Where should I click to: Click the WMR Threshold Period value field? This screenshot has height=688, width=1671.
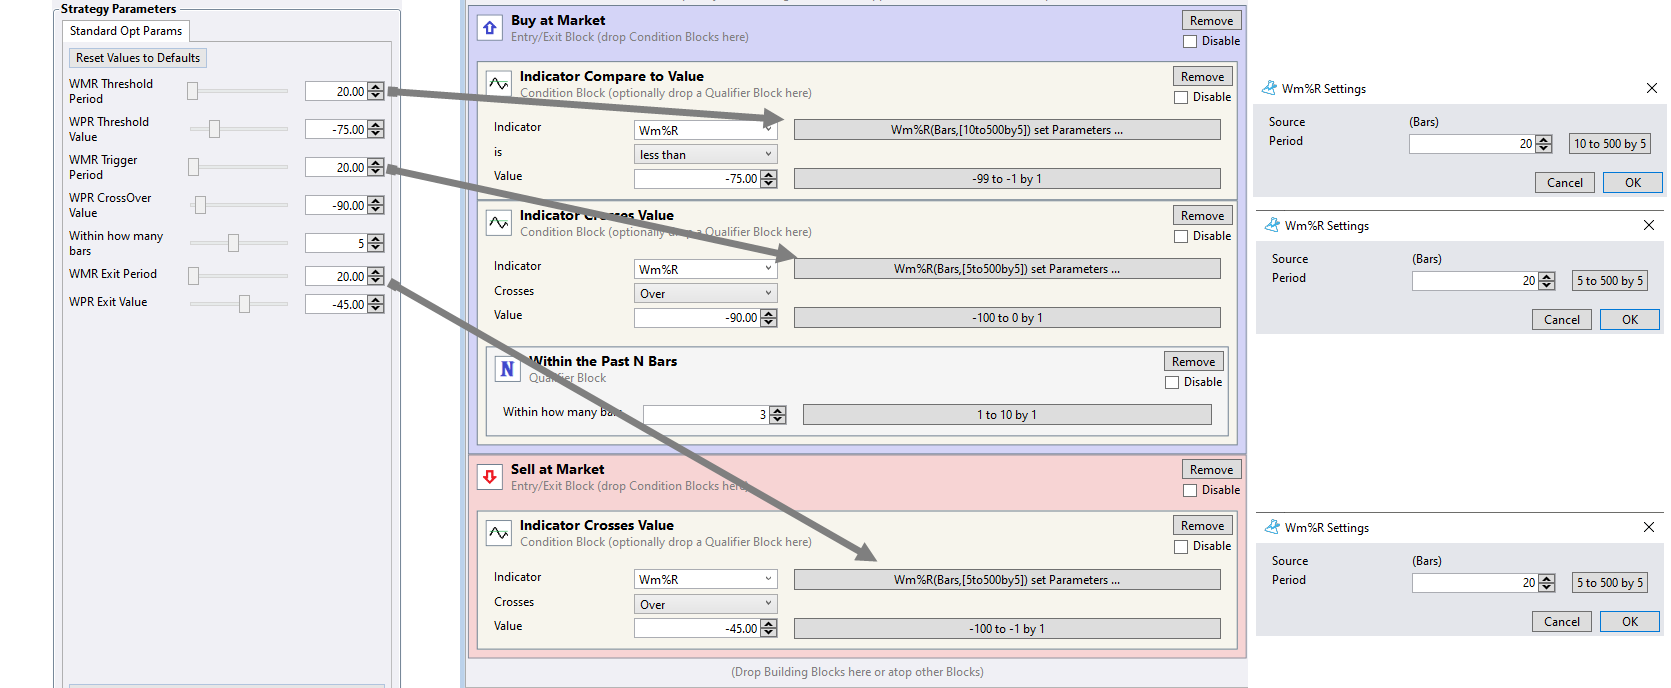click(x=336, y=91)
